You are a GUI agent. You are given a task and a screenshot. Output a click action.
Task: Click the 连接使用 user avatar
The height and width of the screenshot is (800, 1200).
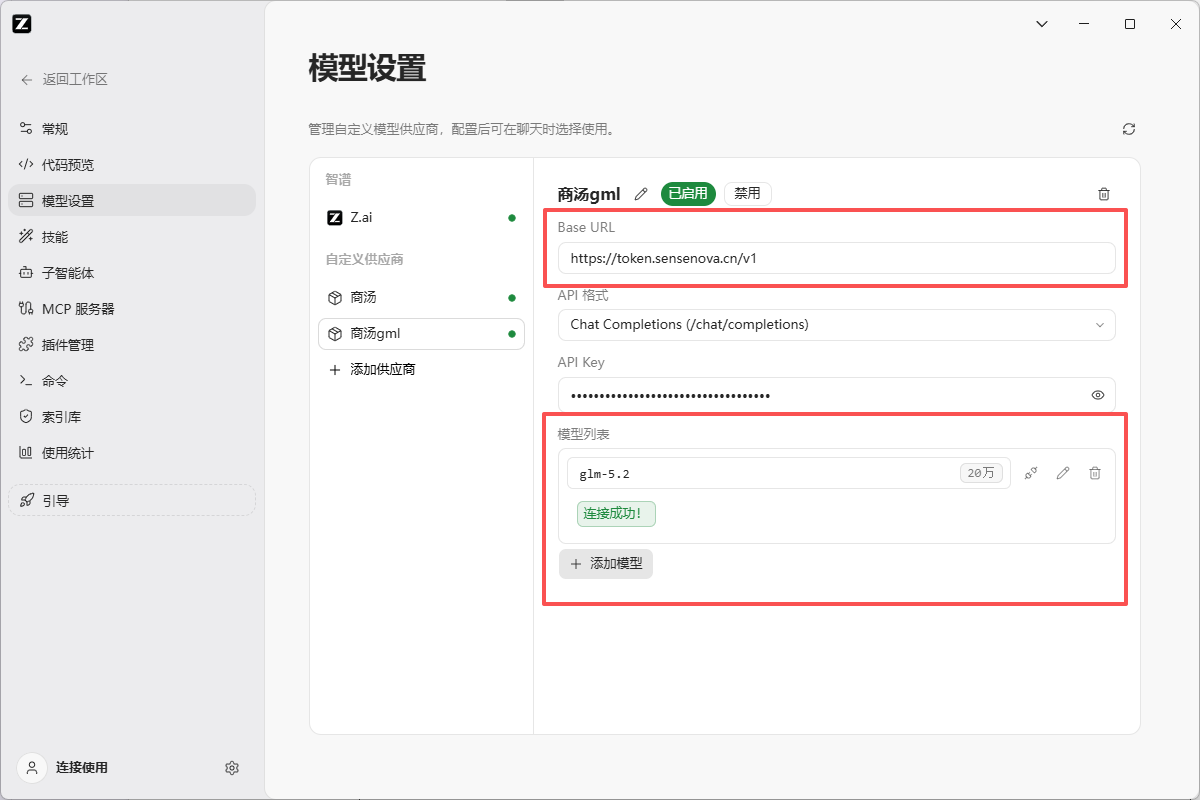32,768
